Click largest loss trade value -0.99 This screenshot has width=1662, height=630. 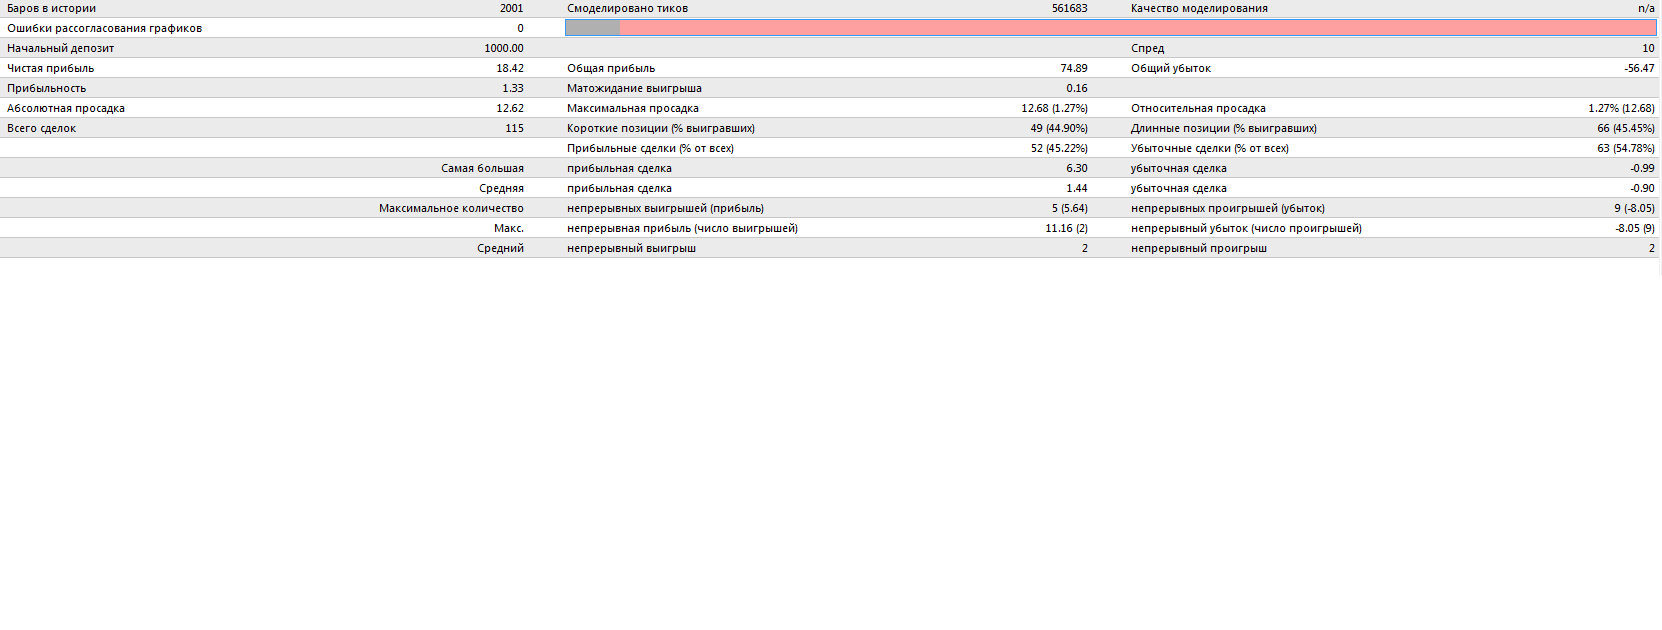(1642, 168)
